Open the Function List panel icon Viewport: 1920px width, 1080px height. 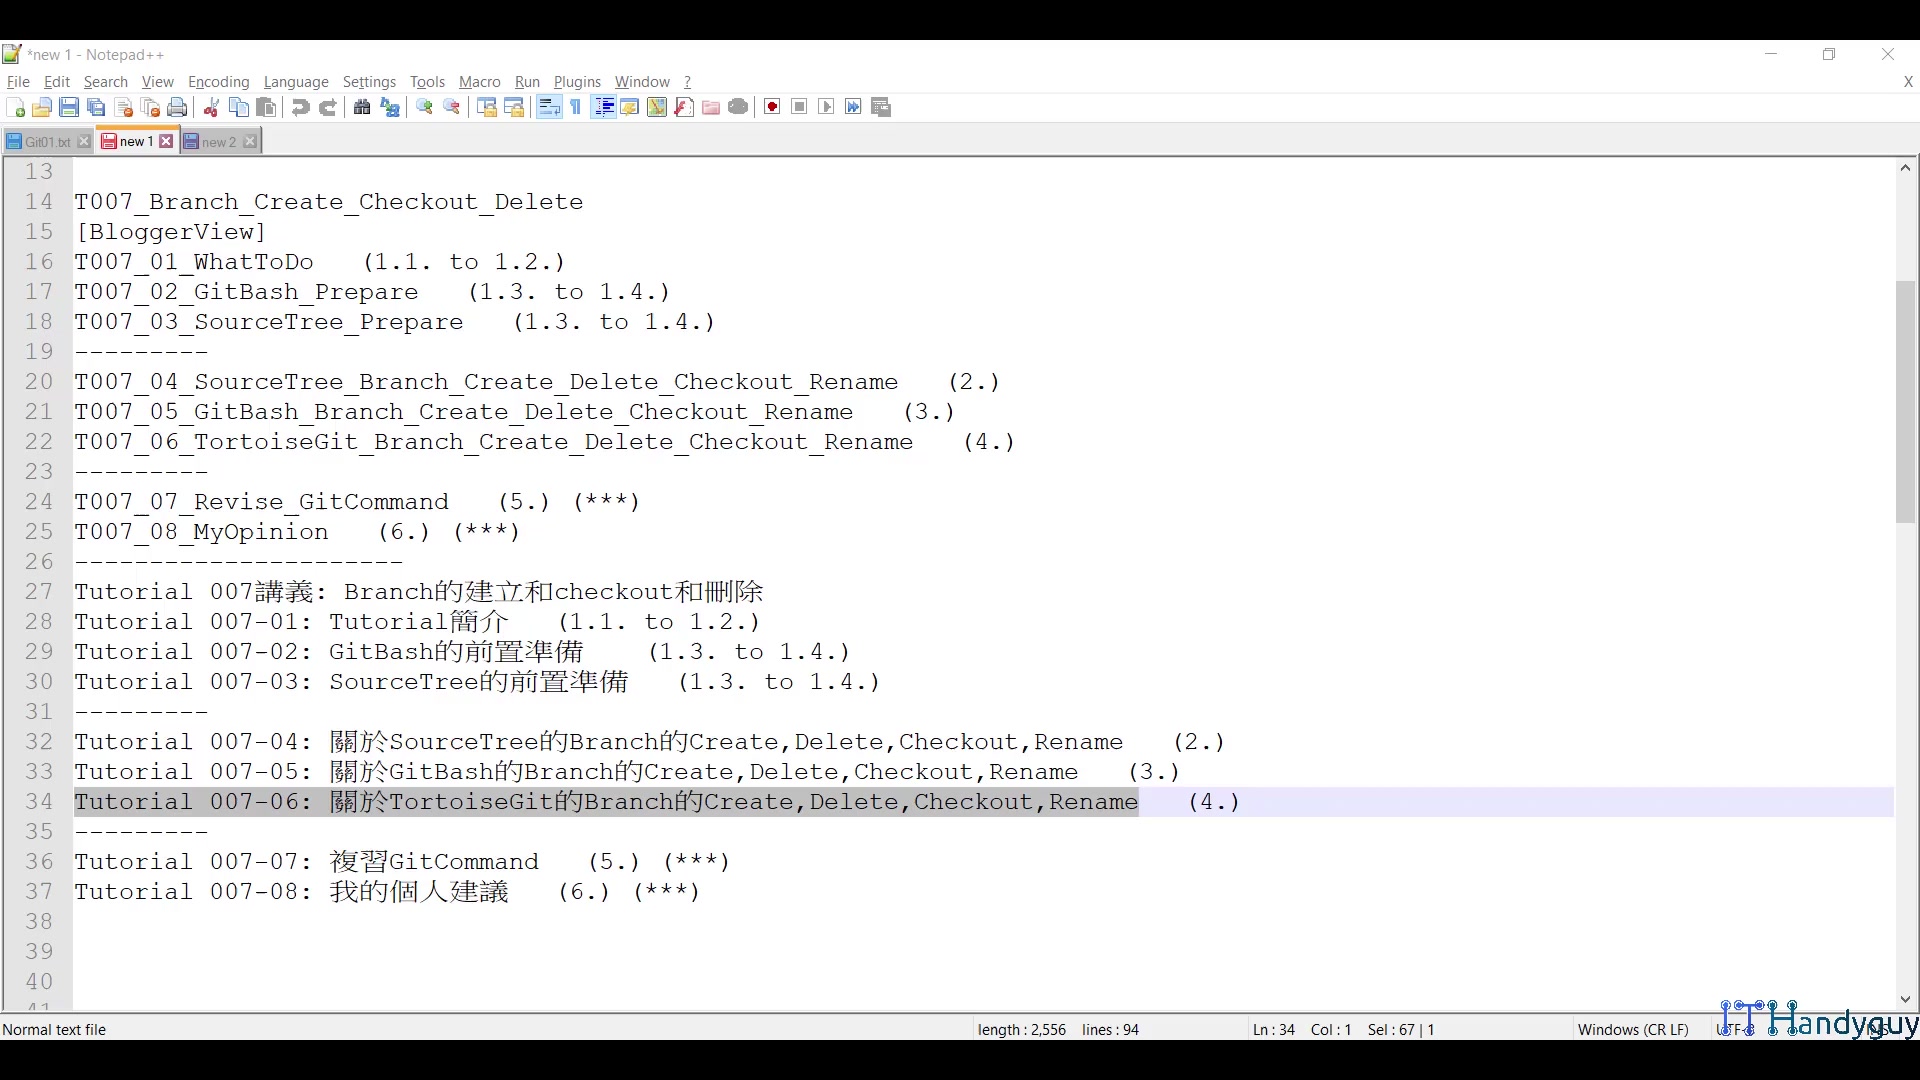684,107
